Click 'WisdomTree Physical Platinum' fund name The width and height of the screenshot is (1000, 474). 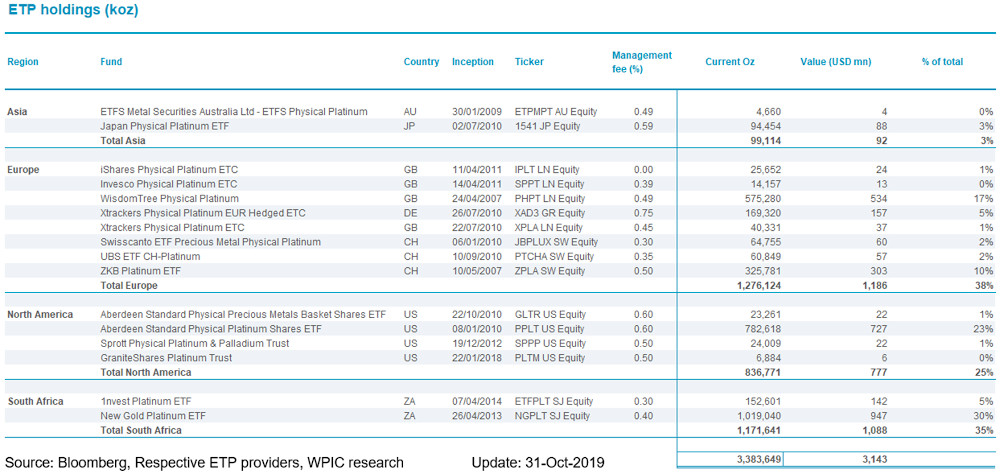pyautogui.click(x=170, y=198)
